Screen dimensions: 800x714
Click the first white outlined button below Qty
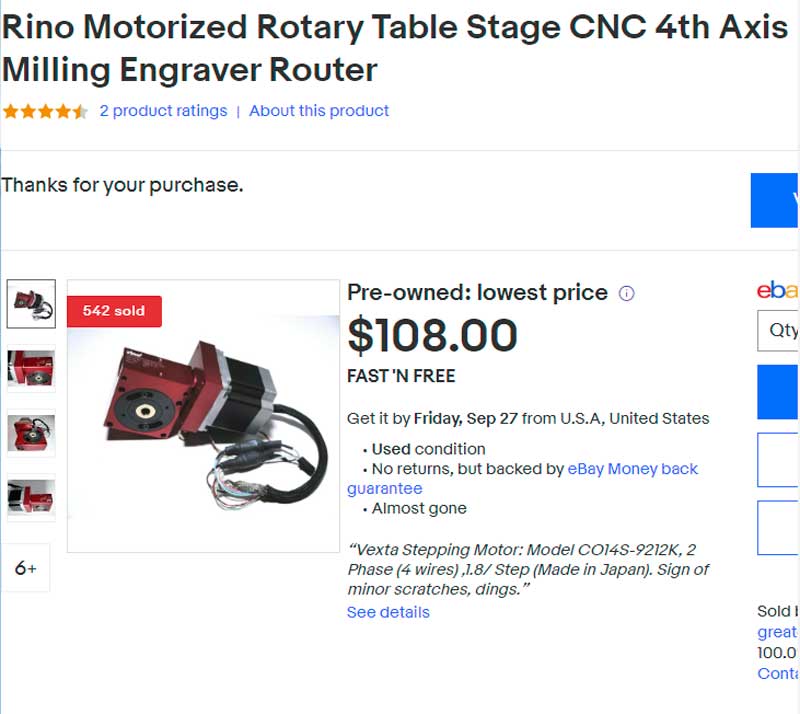click(778, 459)
